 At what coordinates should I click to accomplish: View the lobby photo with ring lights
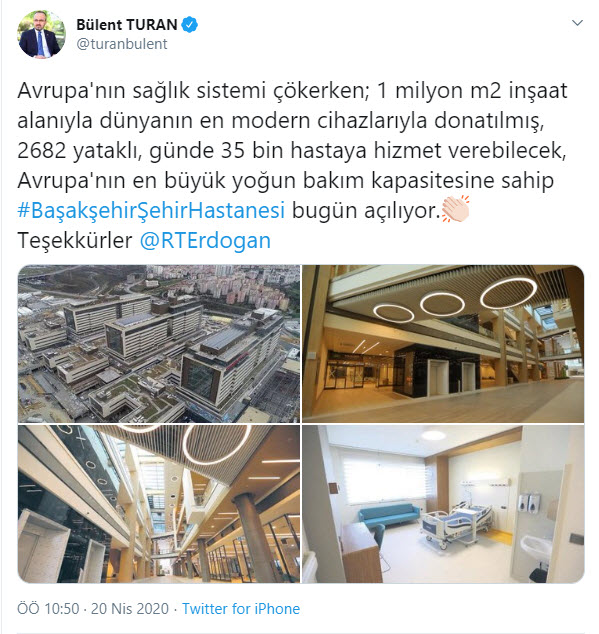[443, 344]
